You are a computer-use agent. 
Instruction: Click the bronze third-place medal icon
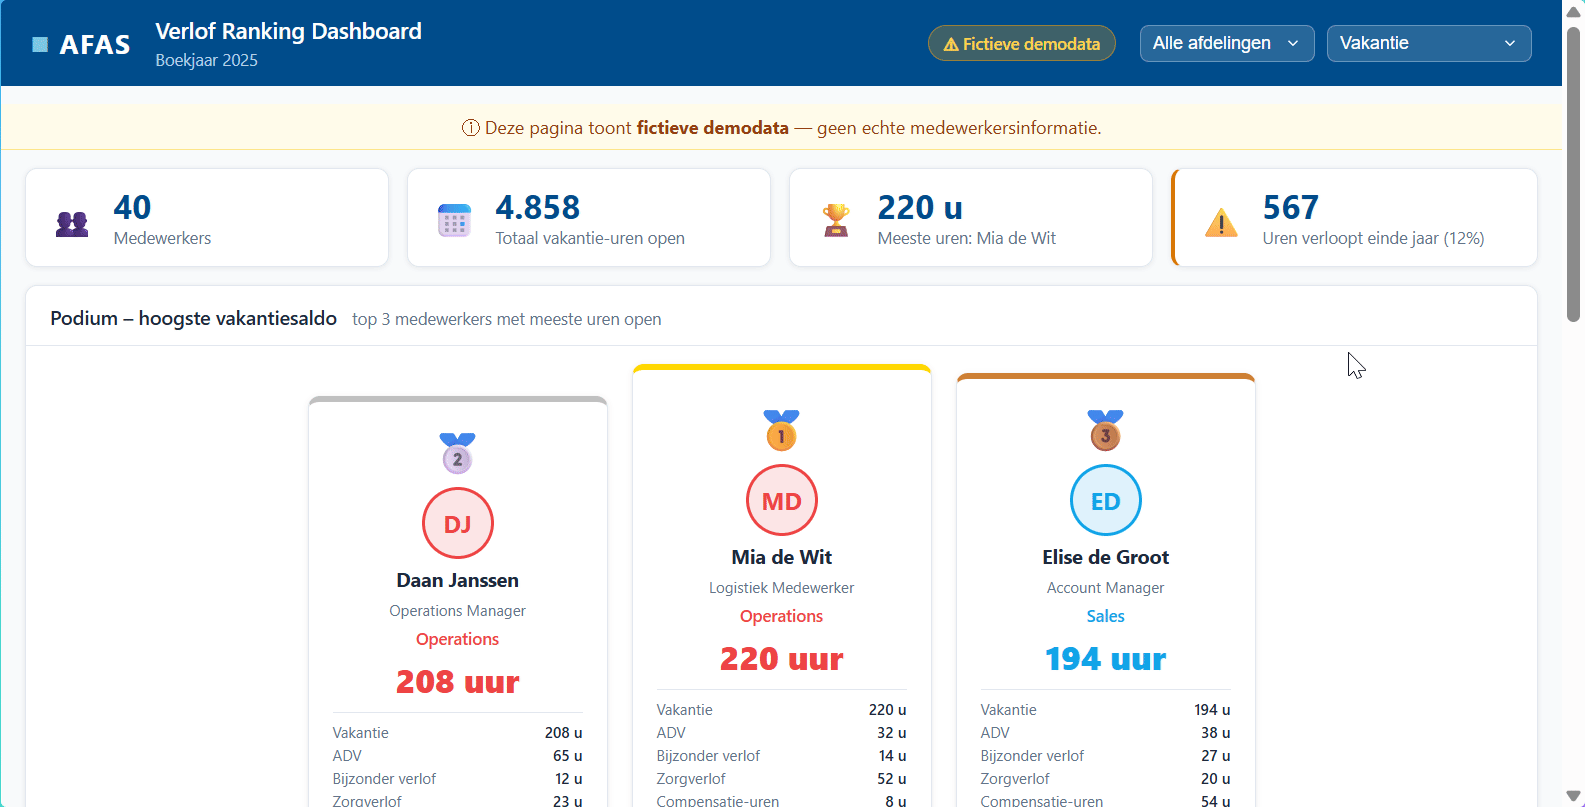click(x=1106, y=430)
